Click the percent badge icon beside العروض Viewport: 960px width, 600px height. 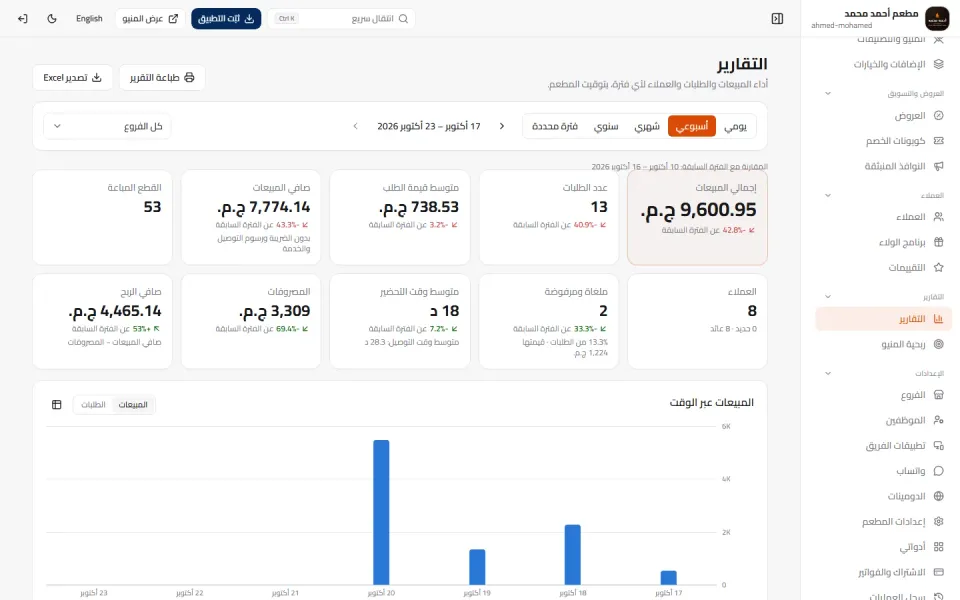[939, 115]
